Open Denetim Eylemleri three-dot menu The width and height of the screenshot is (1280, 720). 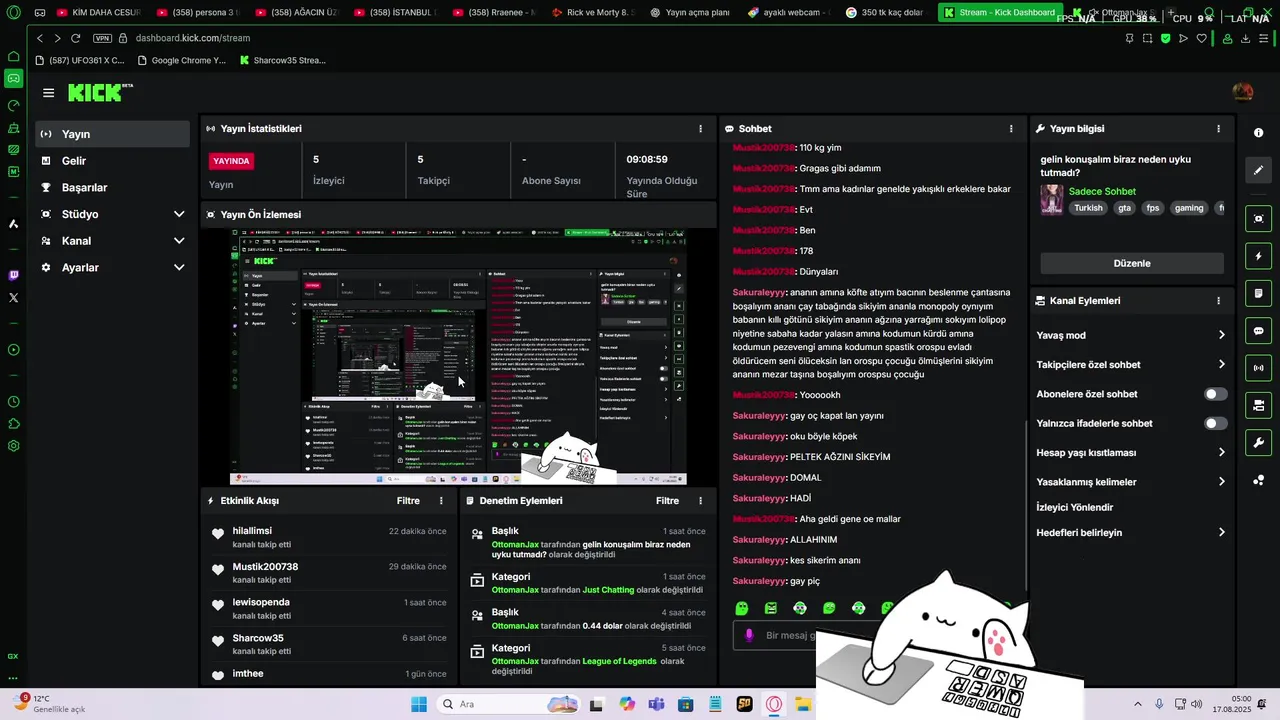[x=700, y=501]
